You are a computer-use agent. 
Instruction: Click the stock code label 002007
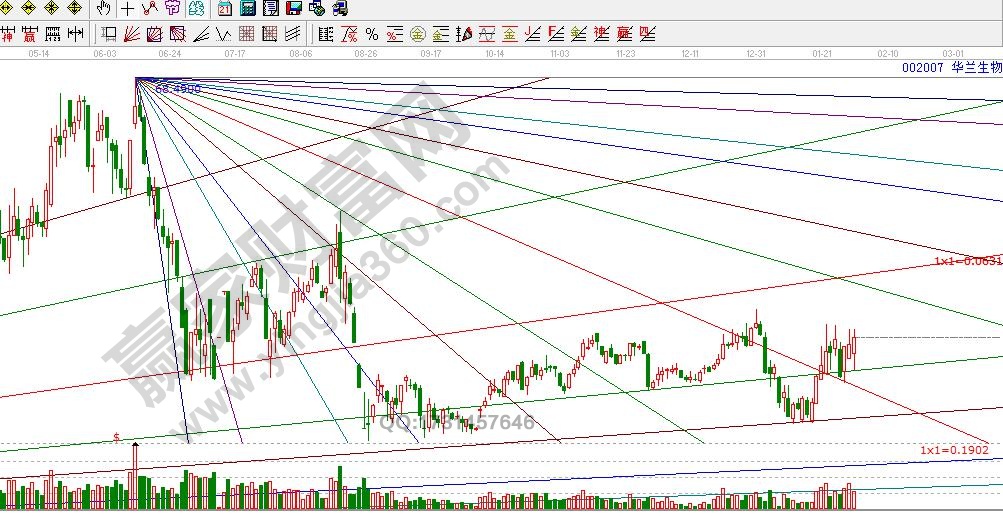pyautogui.click(x=920, y=67)
